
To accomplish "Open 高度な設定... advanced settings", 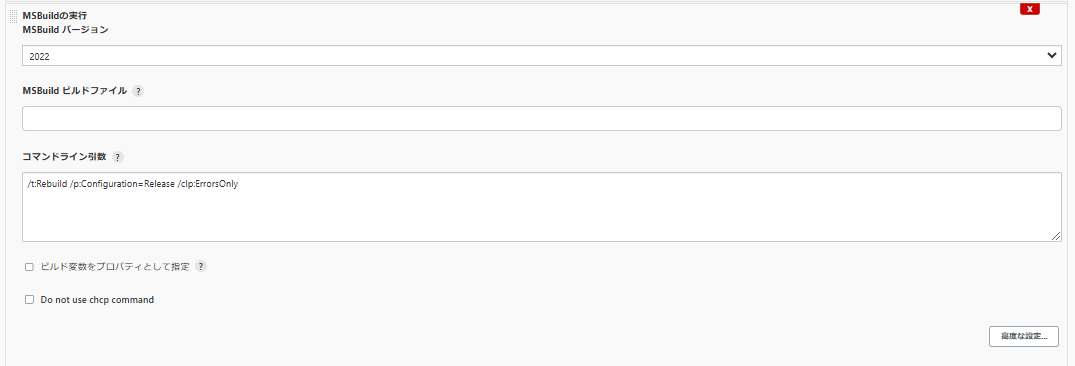I will 1024,337.
